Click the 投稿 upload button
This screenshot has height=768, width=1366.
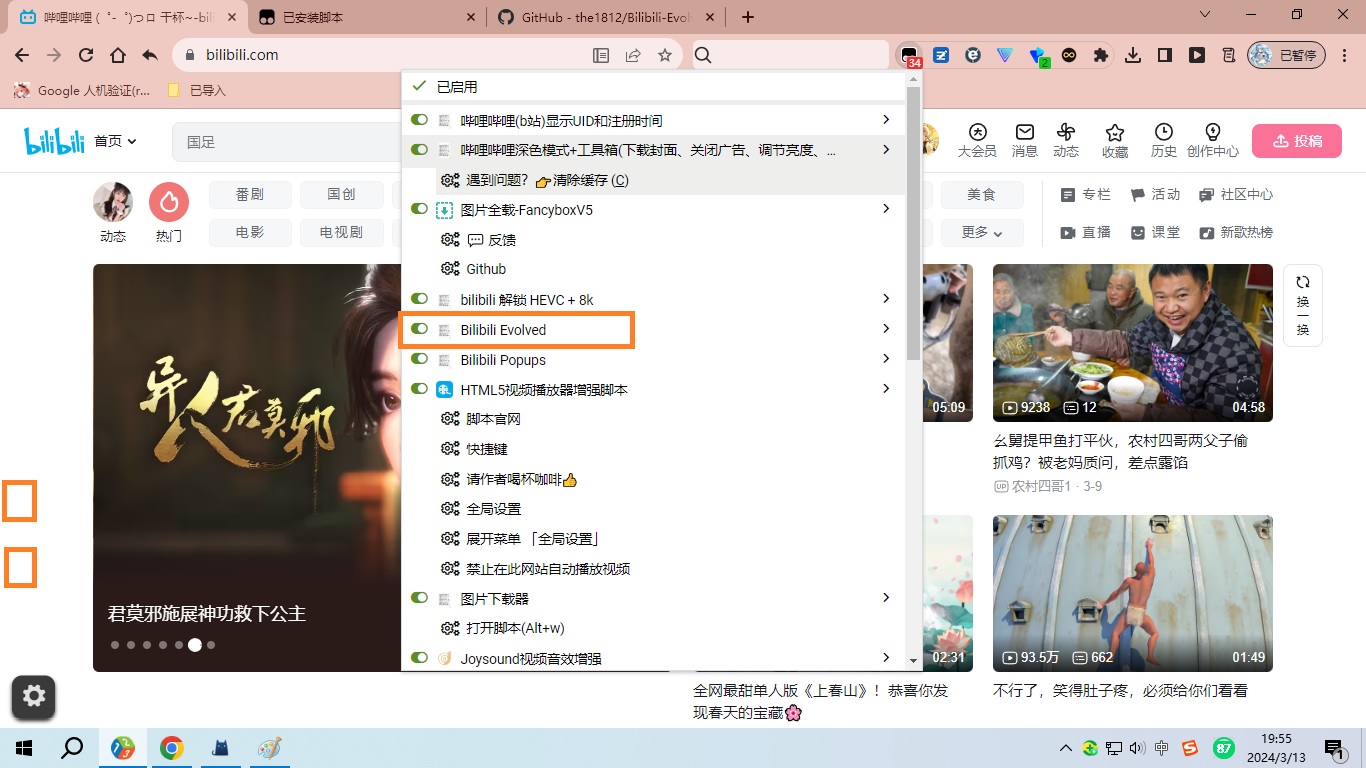point(1297,141)
